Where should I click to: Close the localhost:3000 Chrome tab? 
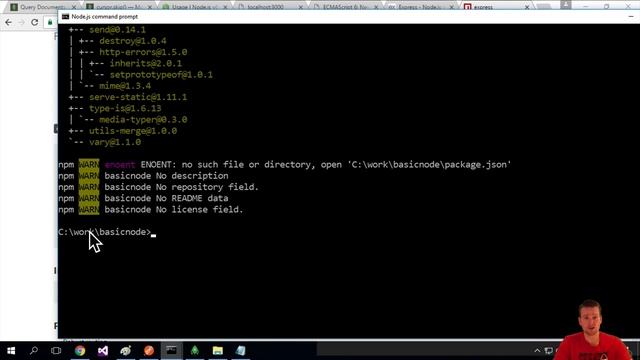pos(300,7)
